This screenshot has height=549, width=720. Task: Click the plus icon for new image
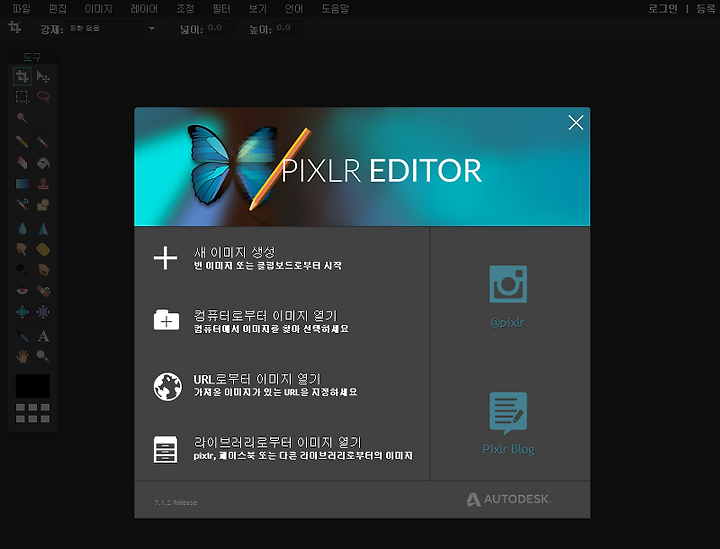tap(165, 258)
